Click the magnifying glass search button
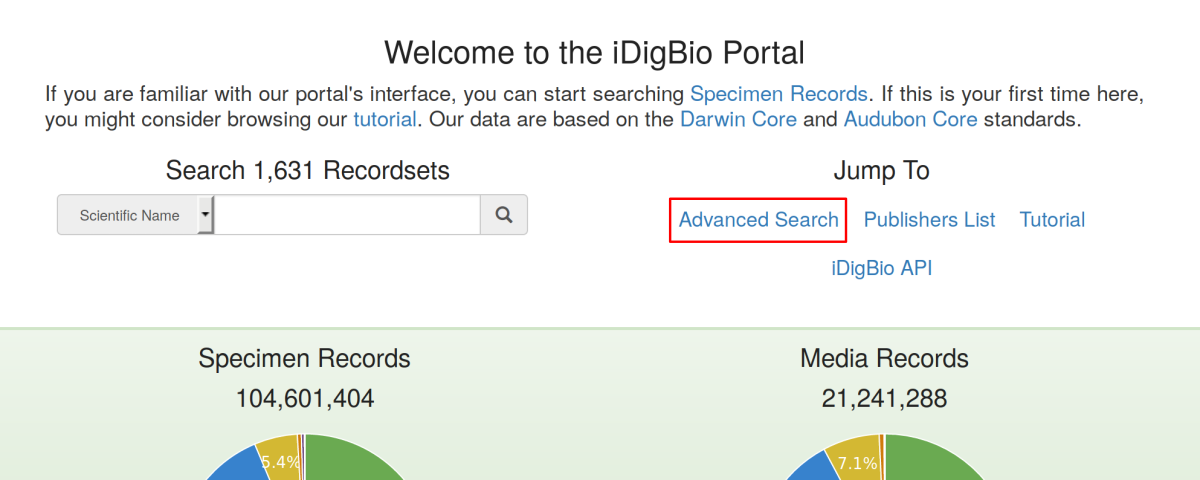This screenshot has width=1200, height=480. [504, 215]
